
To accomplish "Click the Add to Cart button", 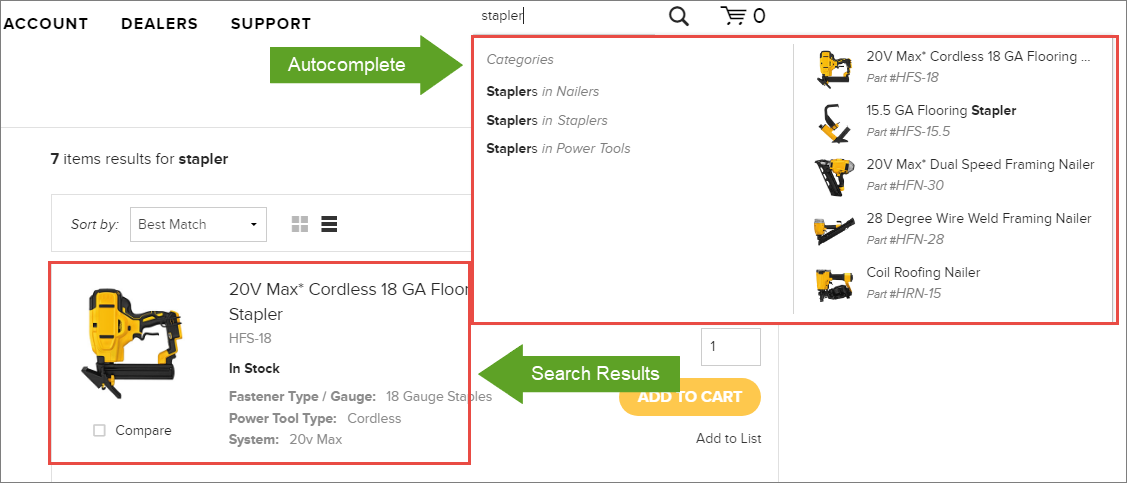I will click(689, 397).
